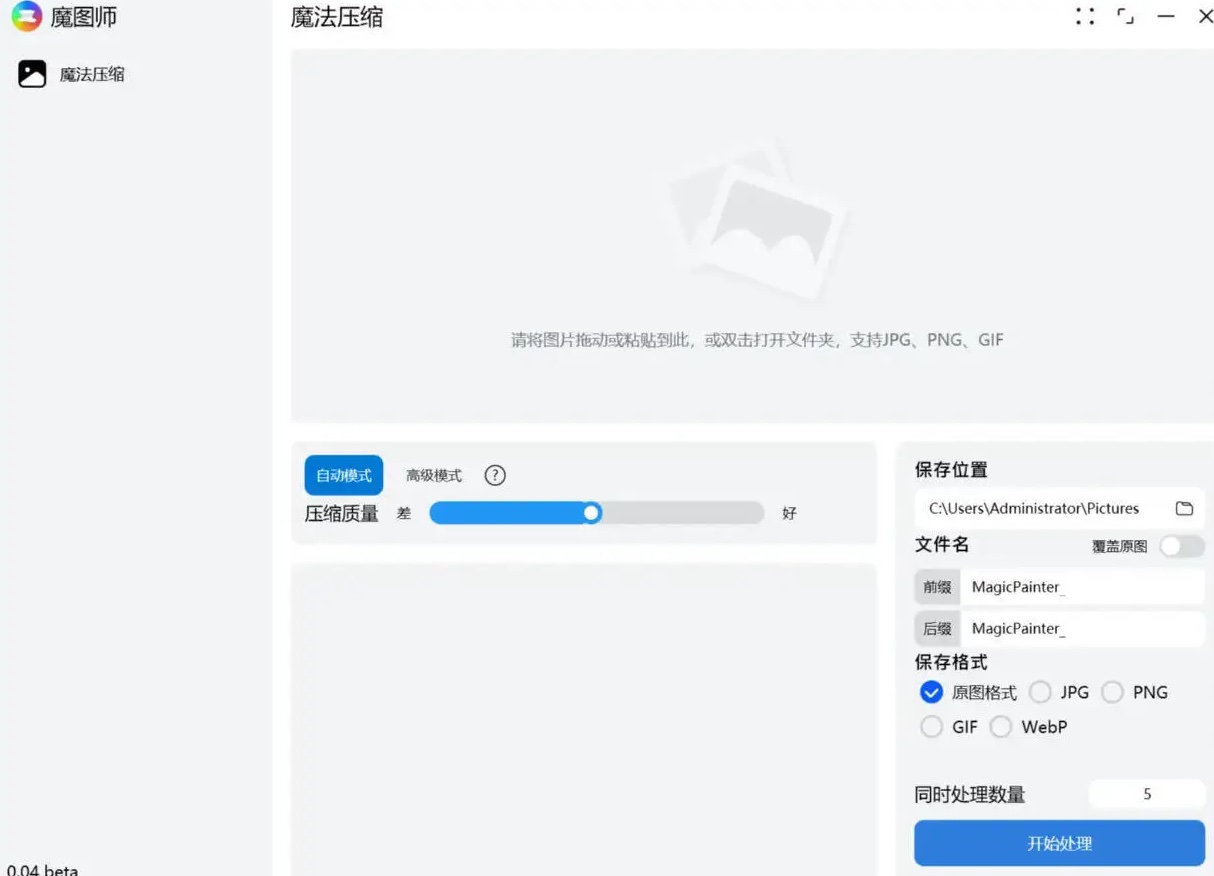Choose the PNG format radio button

[1113, 692]
